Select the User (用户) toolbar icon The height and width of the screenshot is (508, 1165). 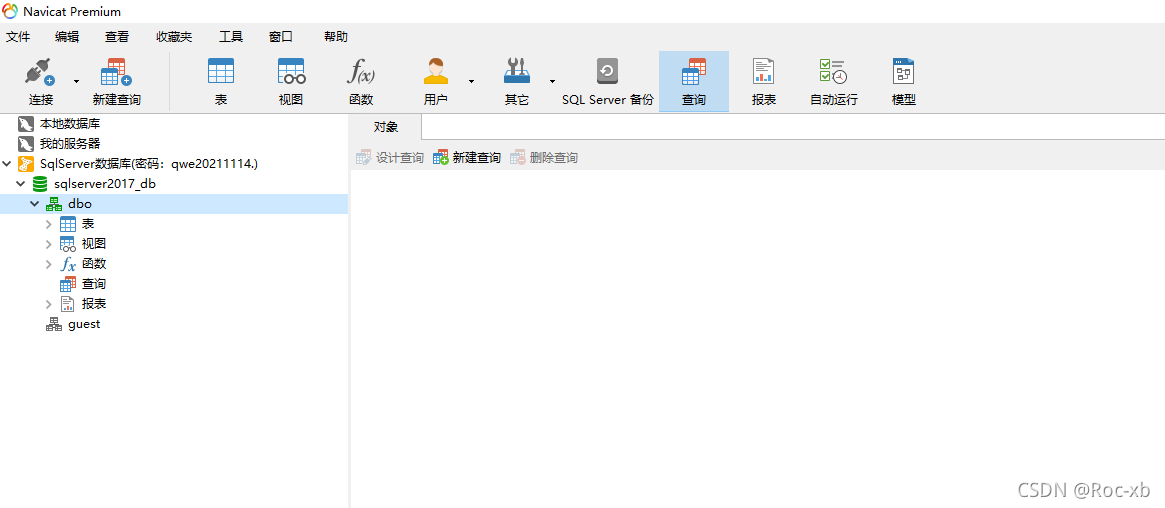click(435, 82)
